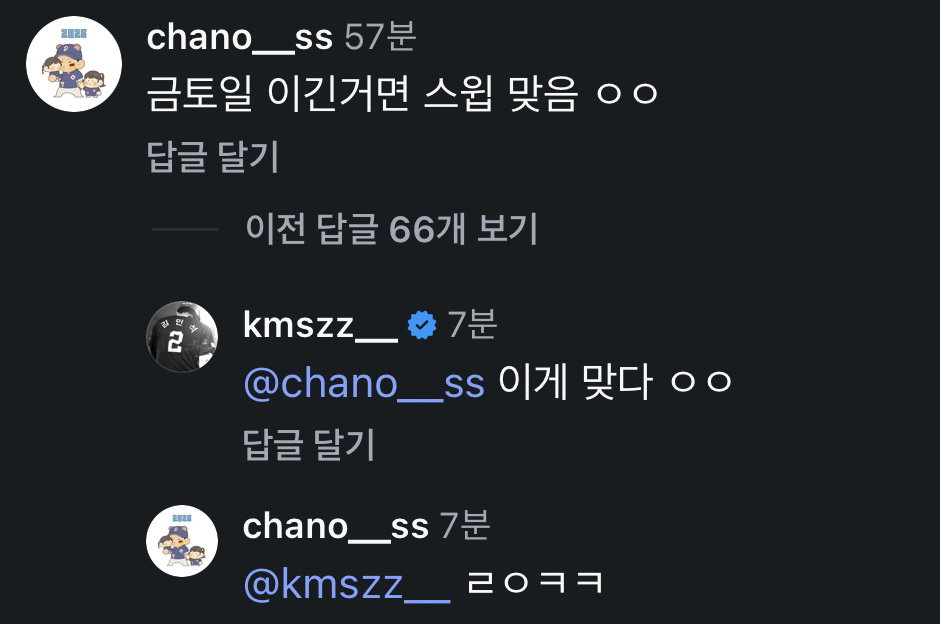This screenshot has height=624, width=940.
Task: Open the chano__ss username on the bottom reply
Action: [x=336, y=526]
